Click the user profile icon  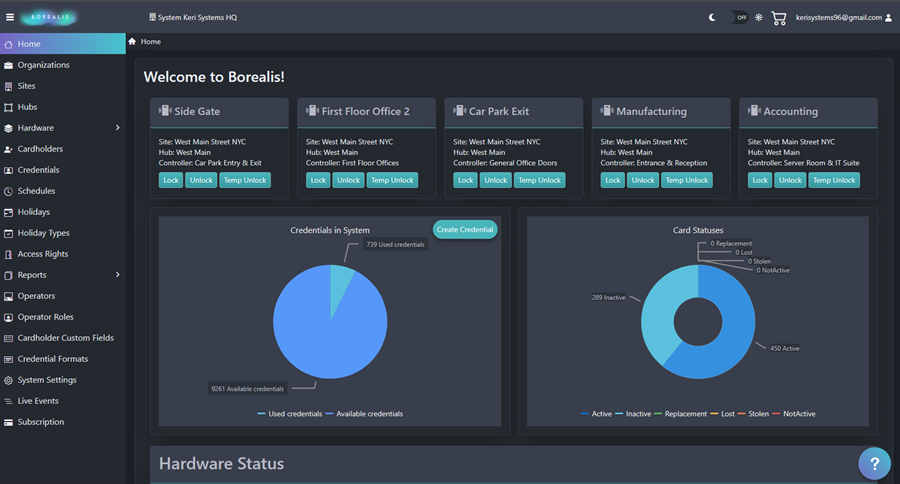[x=889, y=18]
